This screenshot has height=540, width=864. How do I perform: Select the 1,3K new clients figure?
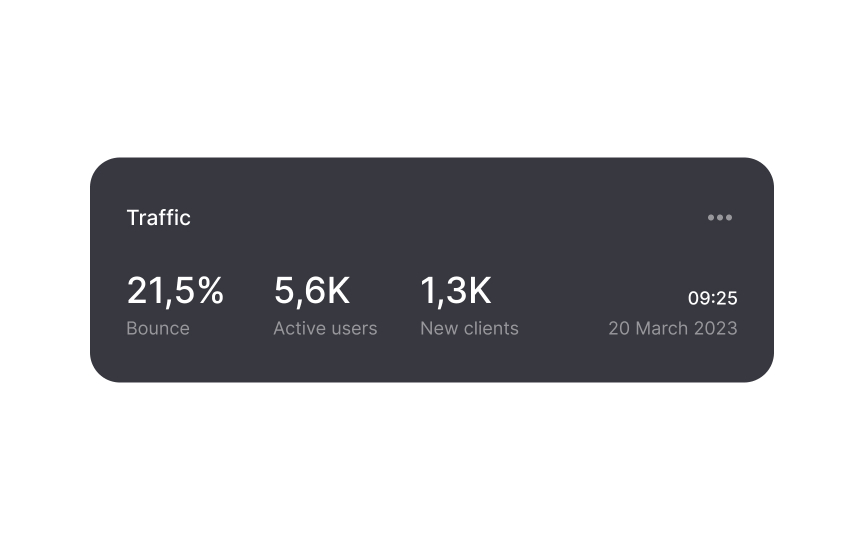point(456,291)
